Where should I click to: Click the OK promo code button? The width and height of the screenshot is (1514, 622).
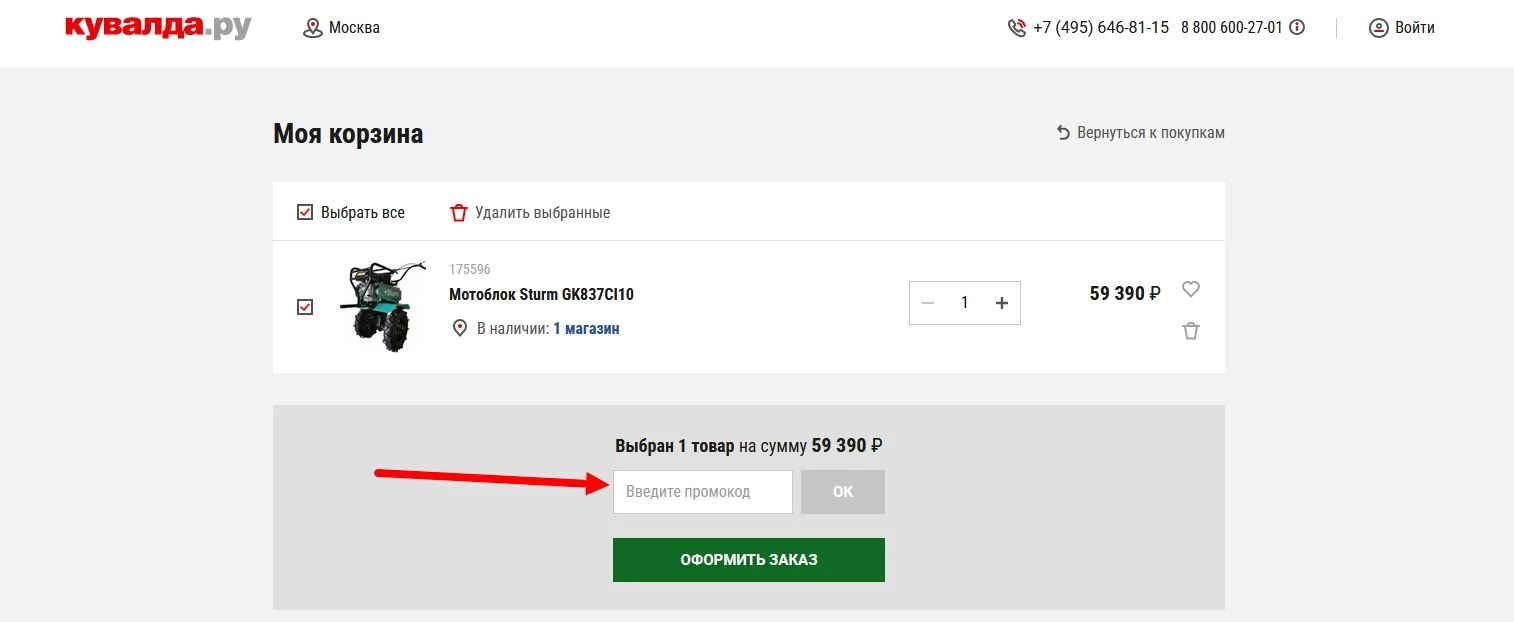click(x=843, y=492)
